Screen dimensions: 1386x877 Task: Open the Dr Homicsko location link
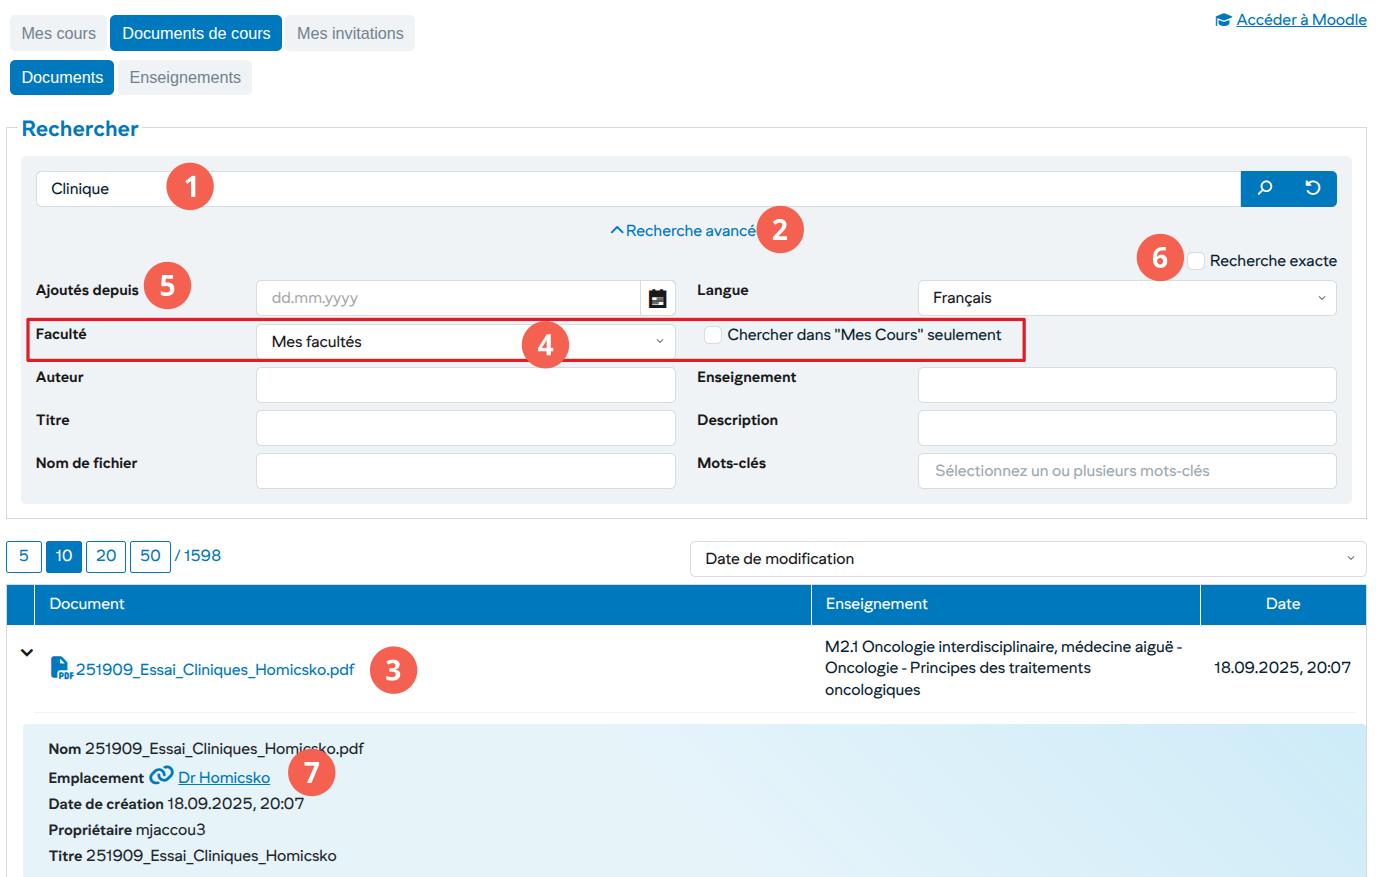(x=224, y=777)
